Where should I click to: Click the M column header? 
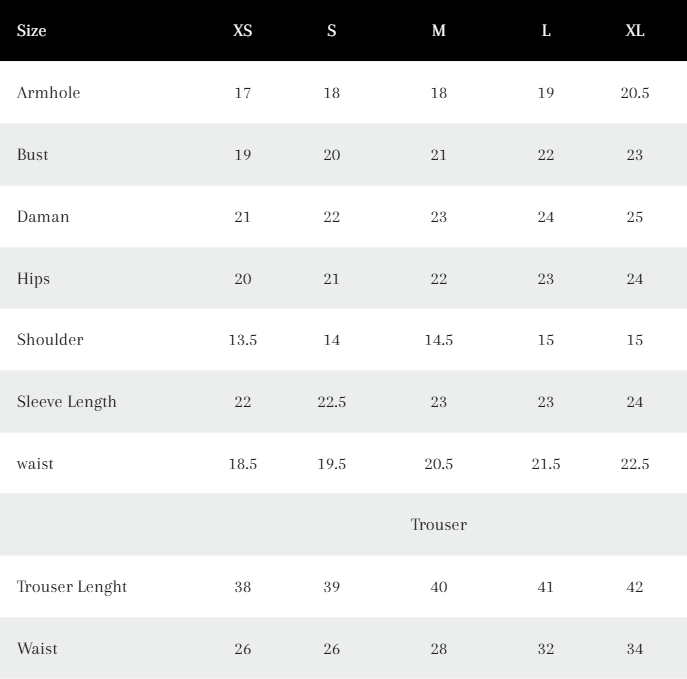tap(439, 31)
